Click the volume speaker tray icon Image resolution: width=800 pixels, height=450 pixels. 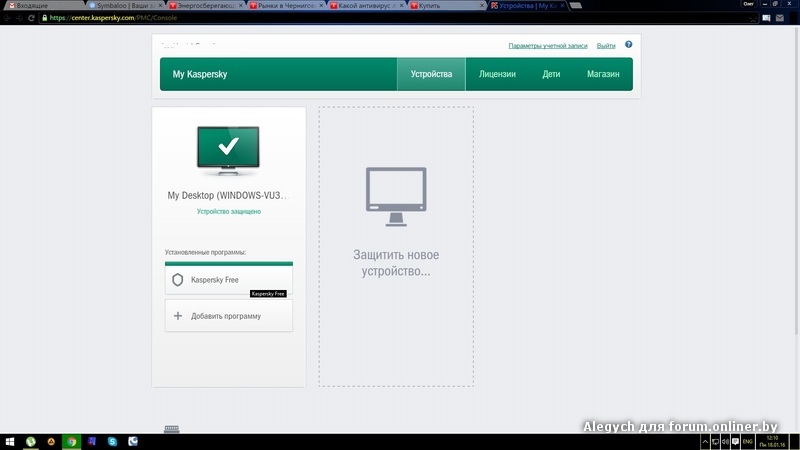(x=725, y=442)
